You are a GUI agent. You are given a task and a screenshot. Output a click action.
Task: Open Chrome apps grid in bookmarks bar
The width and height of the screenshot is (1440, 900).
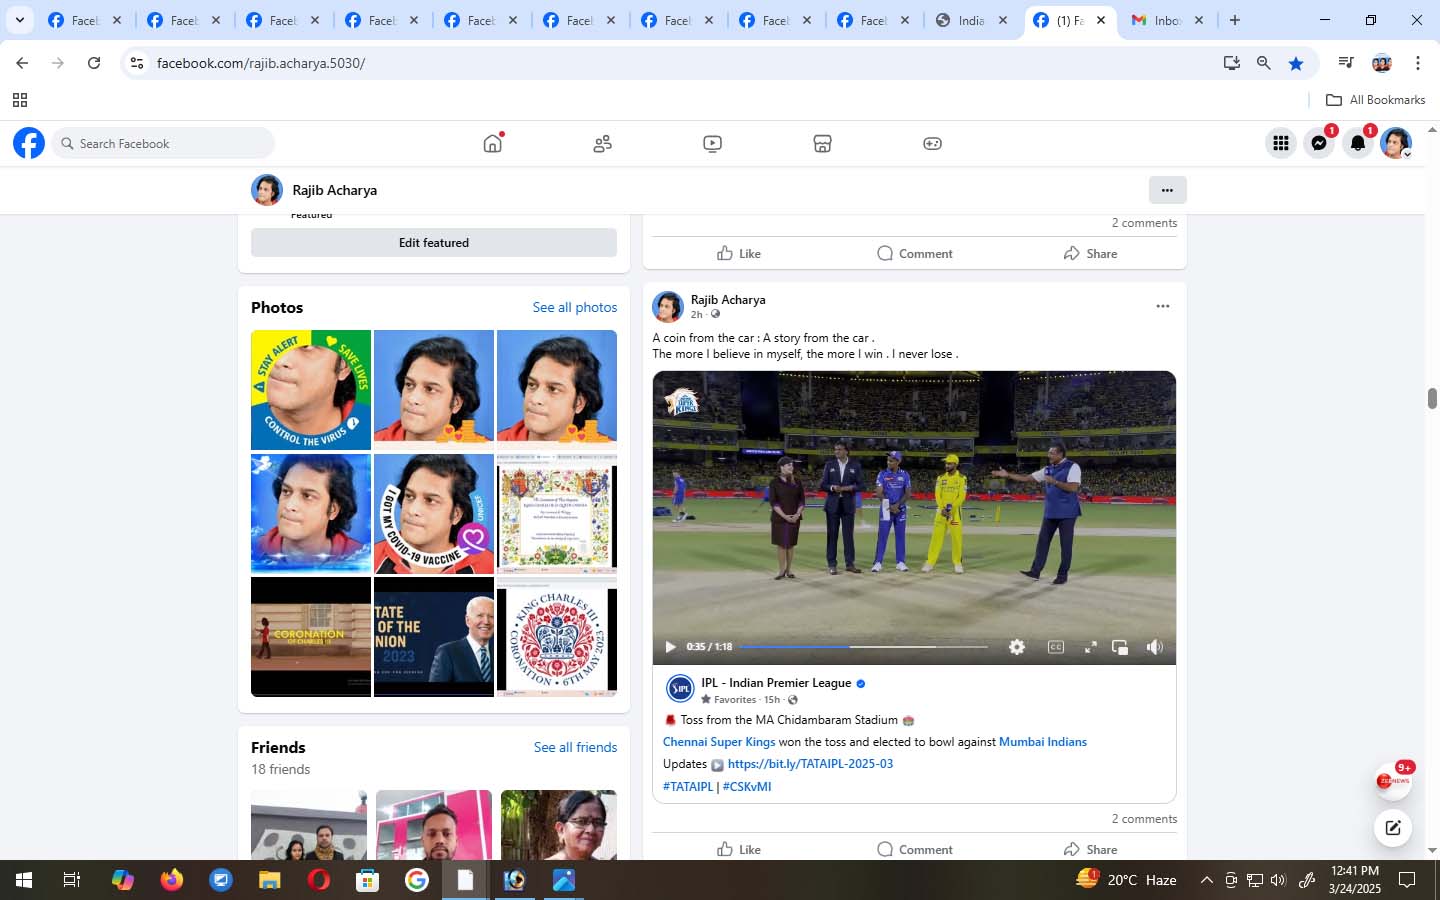point(20,100)
